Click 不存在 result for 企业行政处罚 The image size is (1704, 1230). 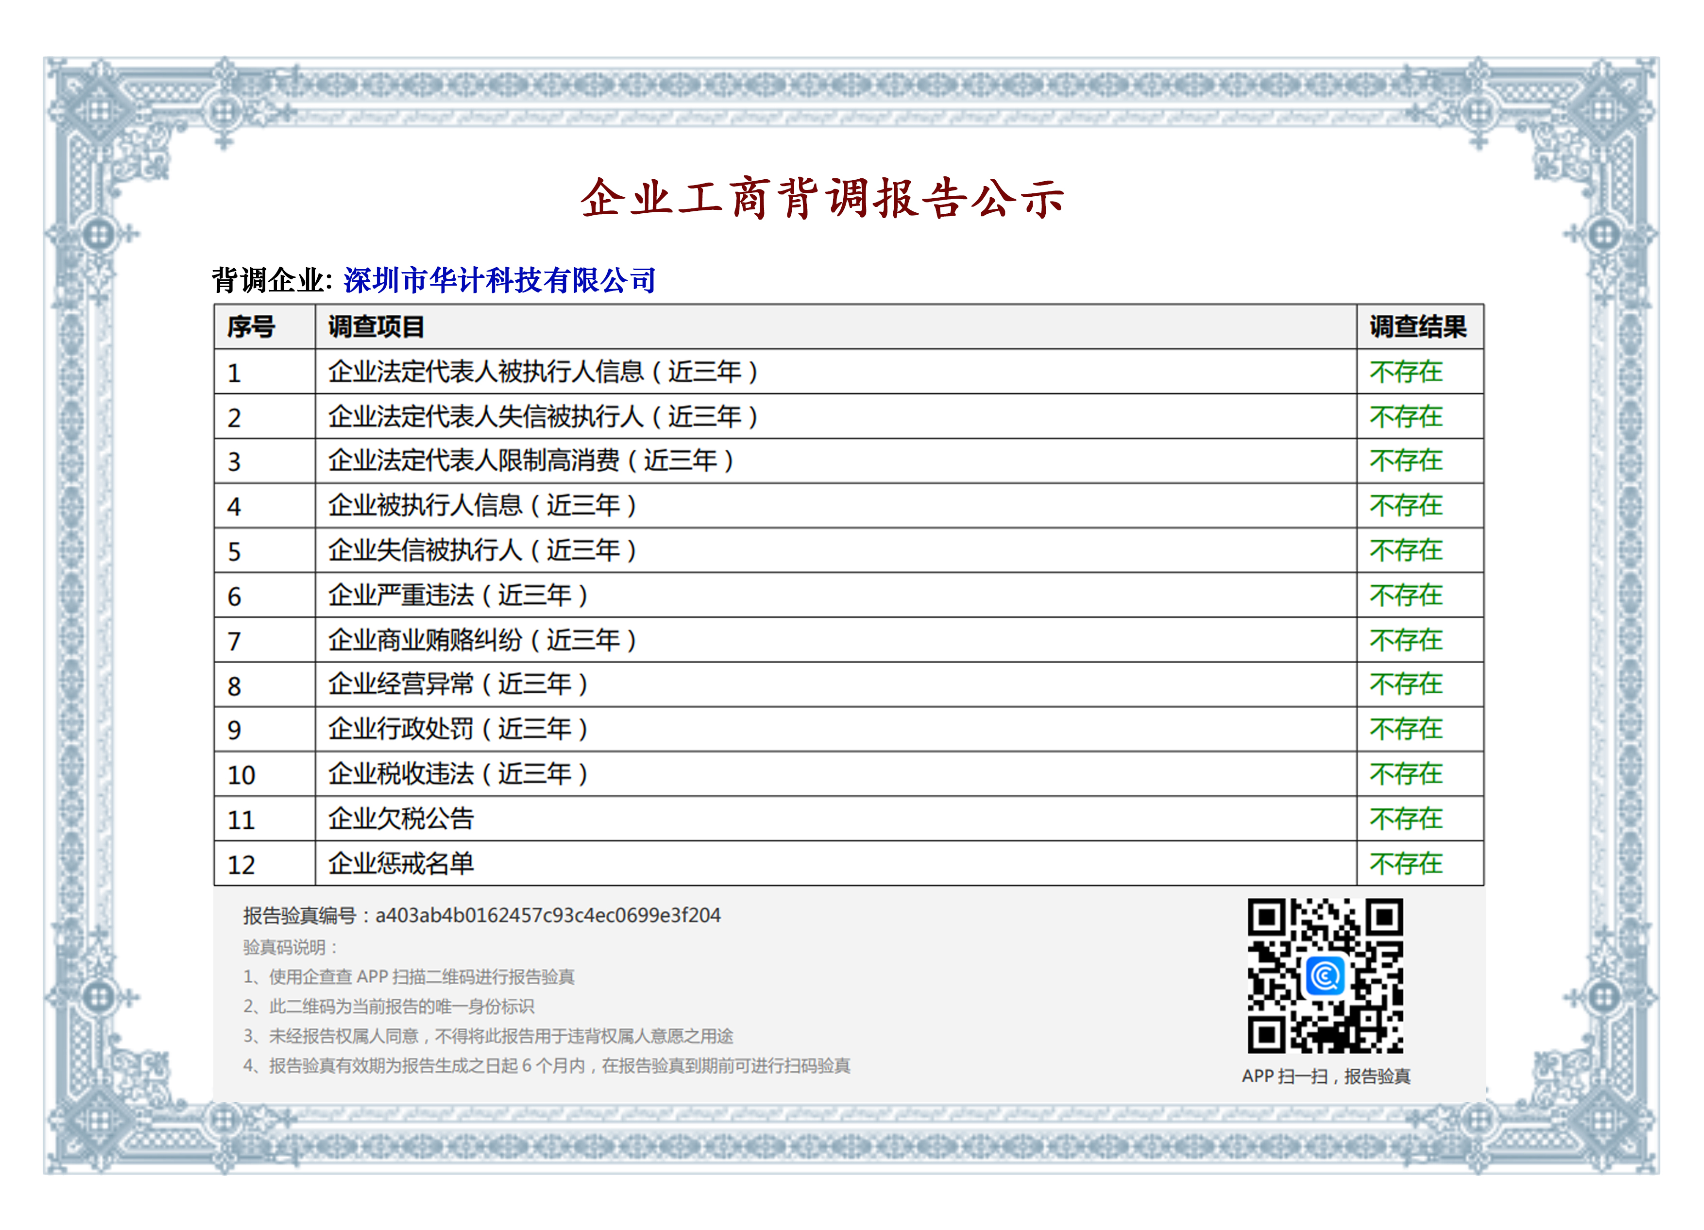pyautogui.click(x=1406, y=729)
